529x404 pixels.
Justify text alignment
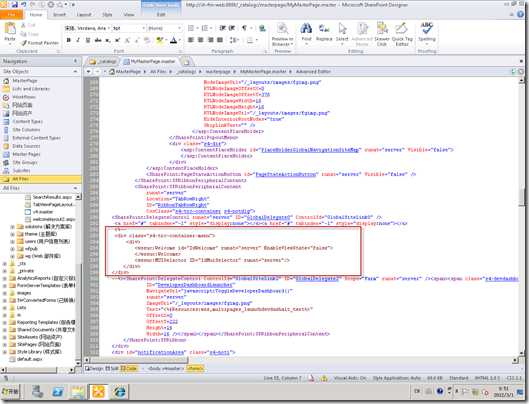pyautogui.click(x=220, y=40)
